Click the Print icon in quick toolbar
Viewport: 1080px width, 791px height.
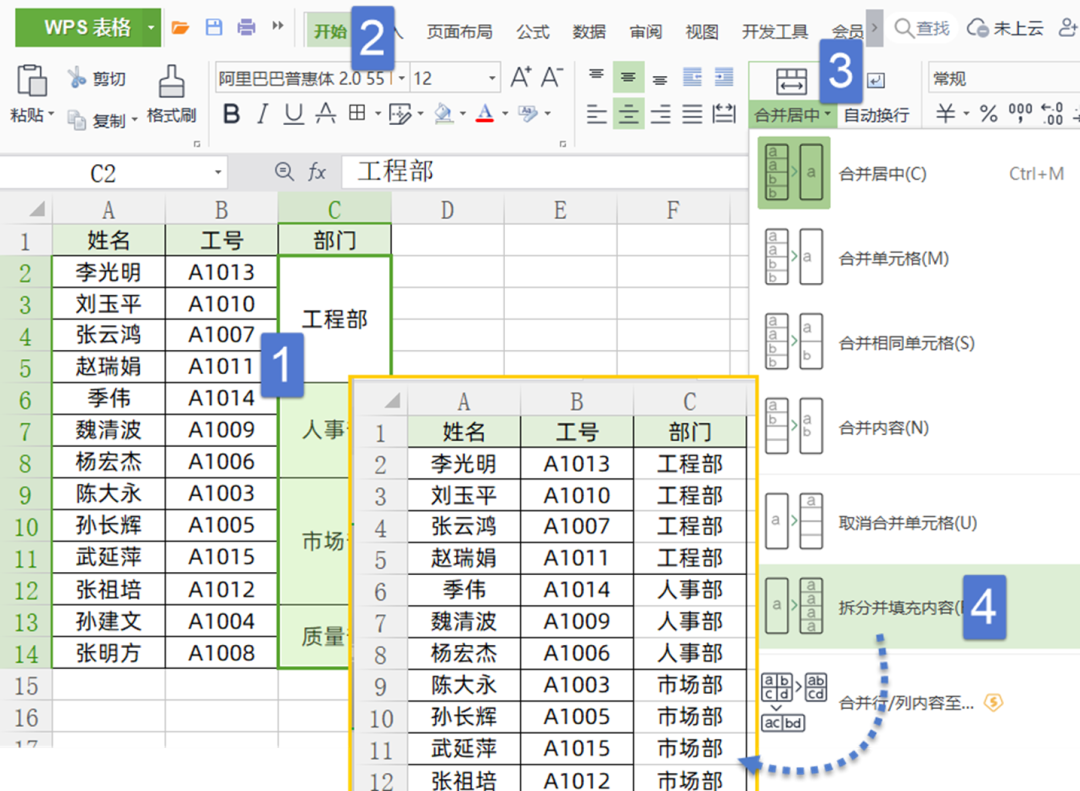point(246,28)
